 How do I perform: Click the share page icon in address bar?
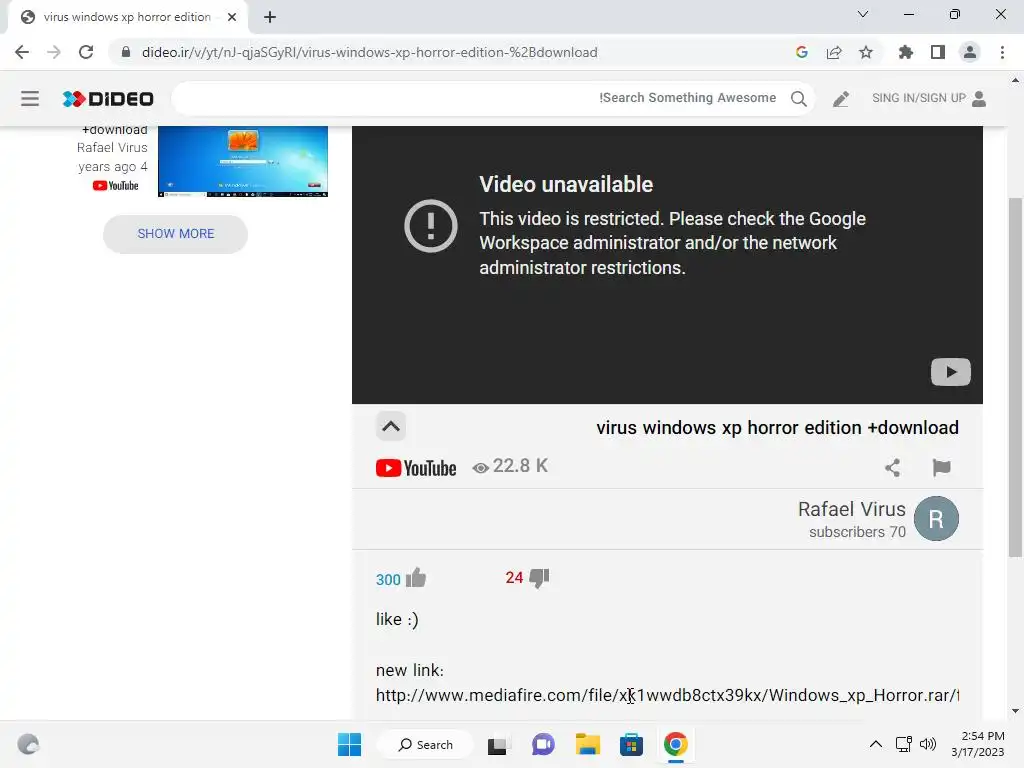pos(834,52)
